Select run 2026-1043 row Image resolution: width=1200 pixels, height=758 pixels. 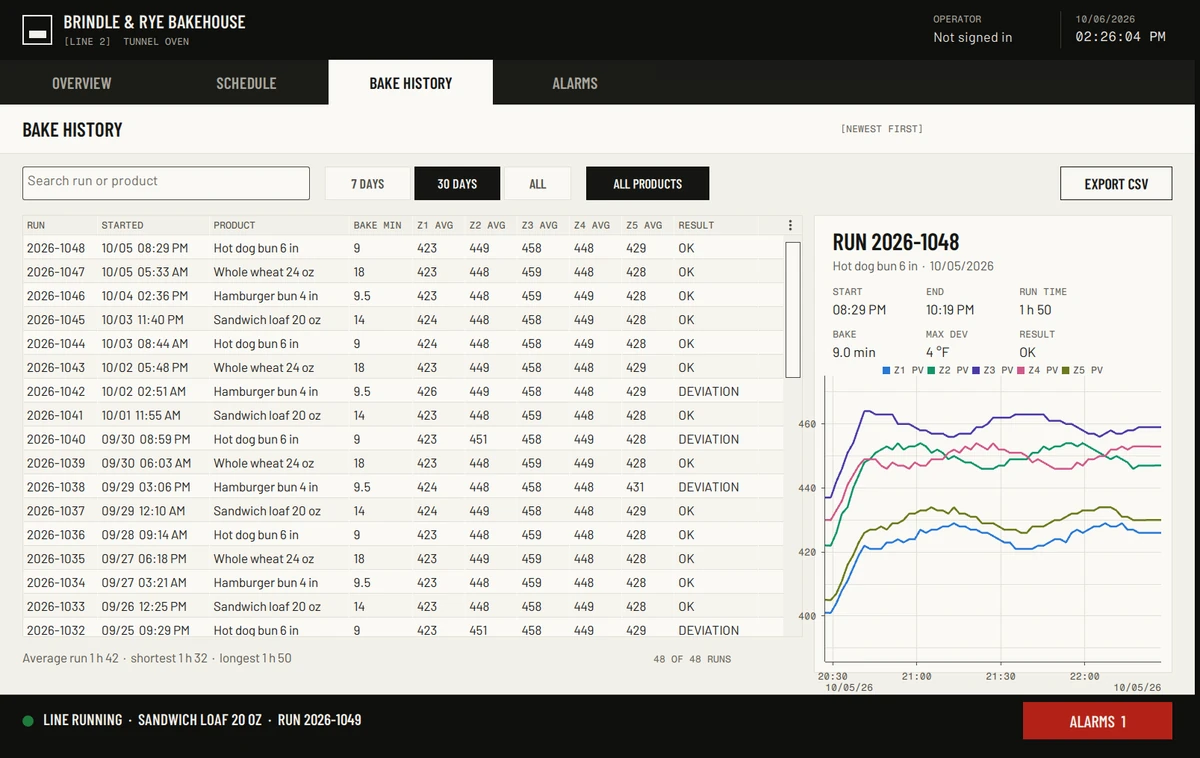(x=403, y=368)
